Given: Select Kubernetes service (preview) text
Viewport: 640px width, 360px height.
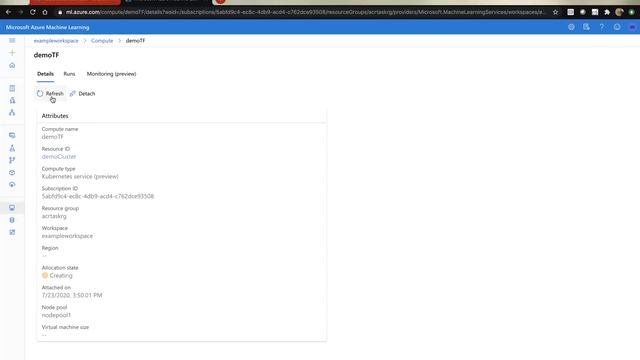Looking at the screenshot, I should (80, 176).
